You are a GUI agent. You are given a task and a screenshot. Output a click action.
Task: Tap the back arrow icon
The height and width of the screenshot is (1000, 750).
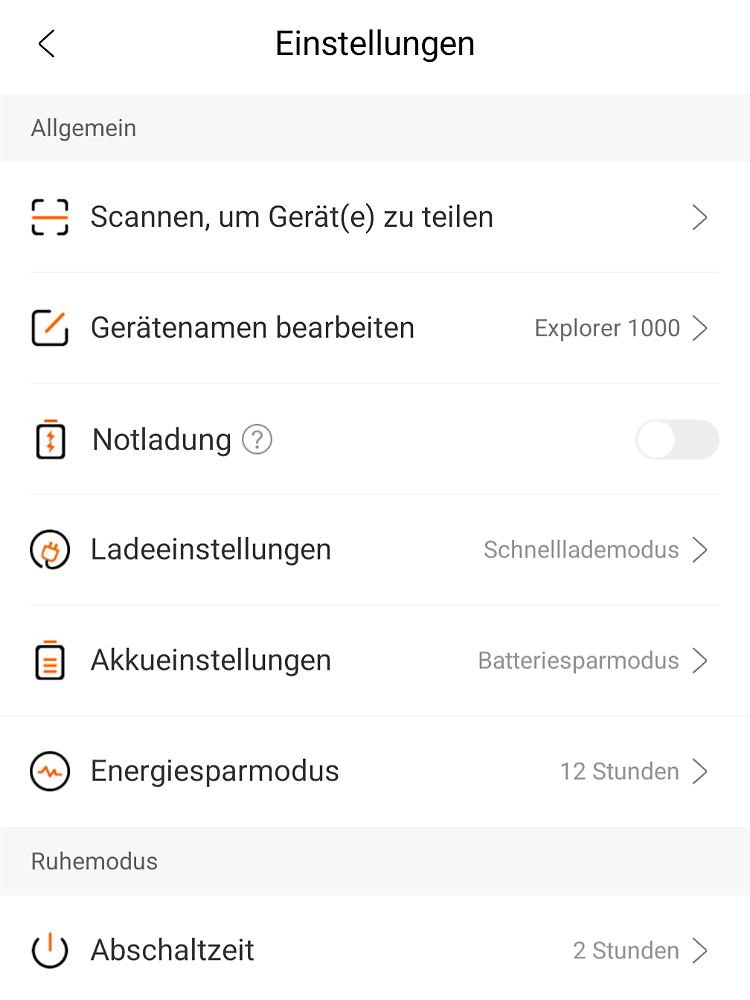46,44
